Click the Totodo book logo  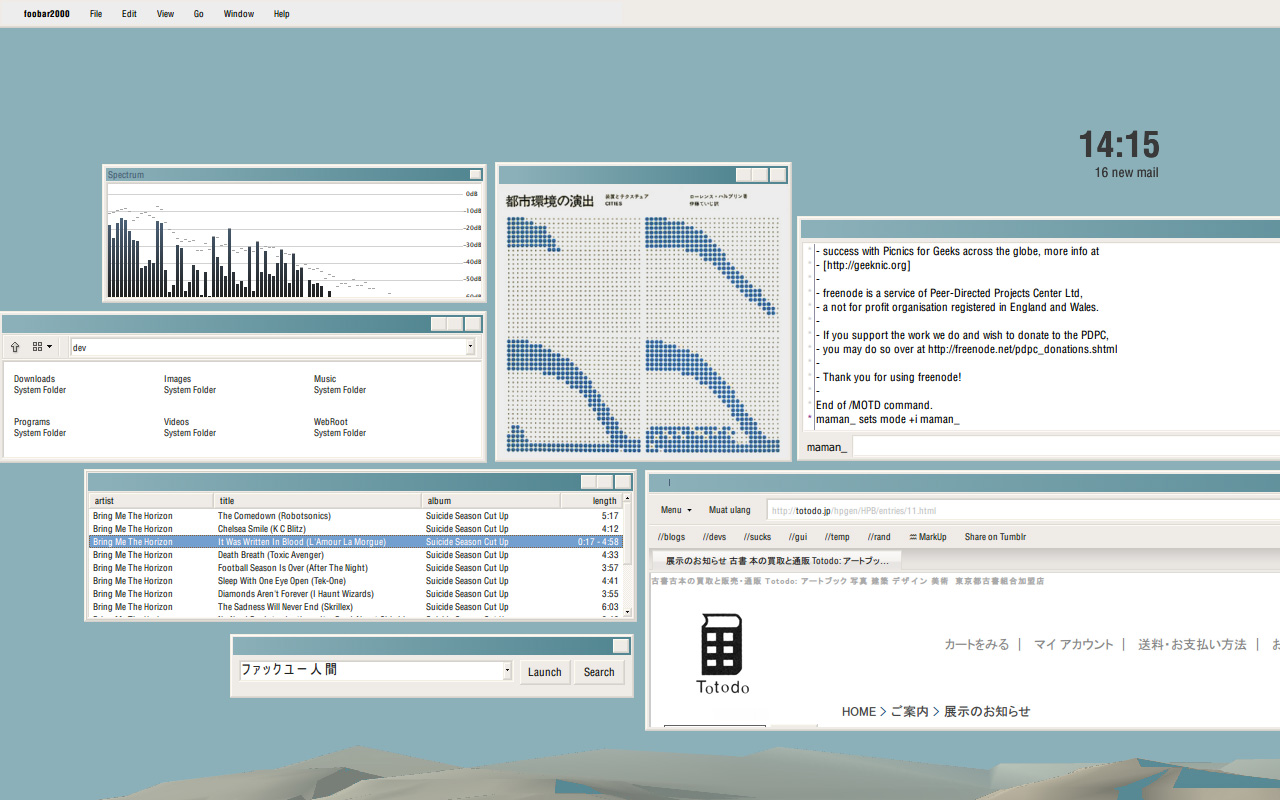point(722,653)
